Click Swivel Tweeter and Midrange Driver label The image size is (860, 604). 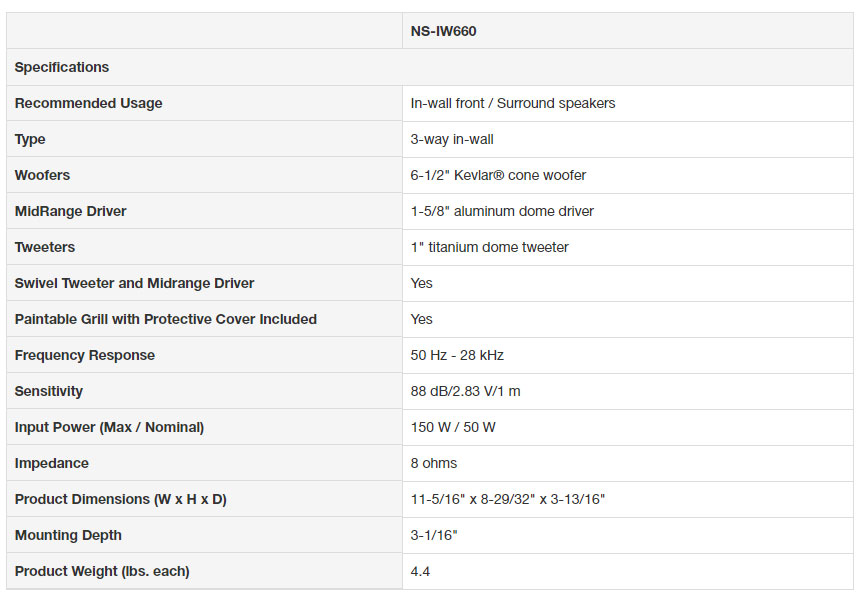(x=134, y=283)
